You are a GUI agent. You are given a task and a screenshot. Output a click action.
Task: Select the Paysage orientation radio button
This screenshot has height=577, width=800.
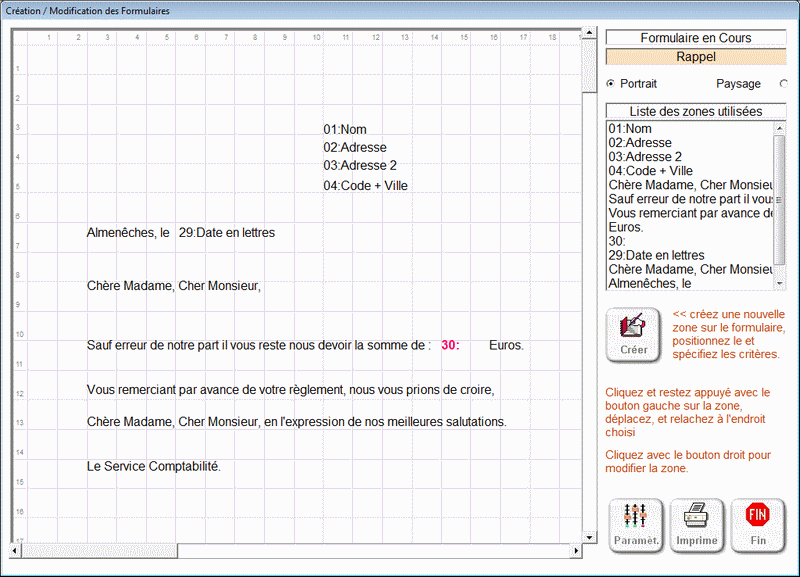784,84
